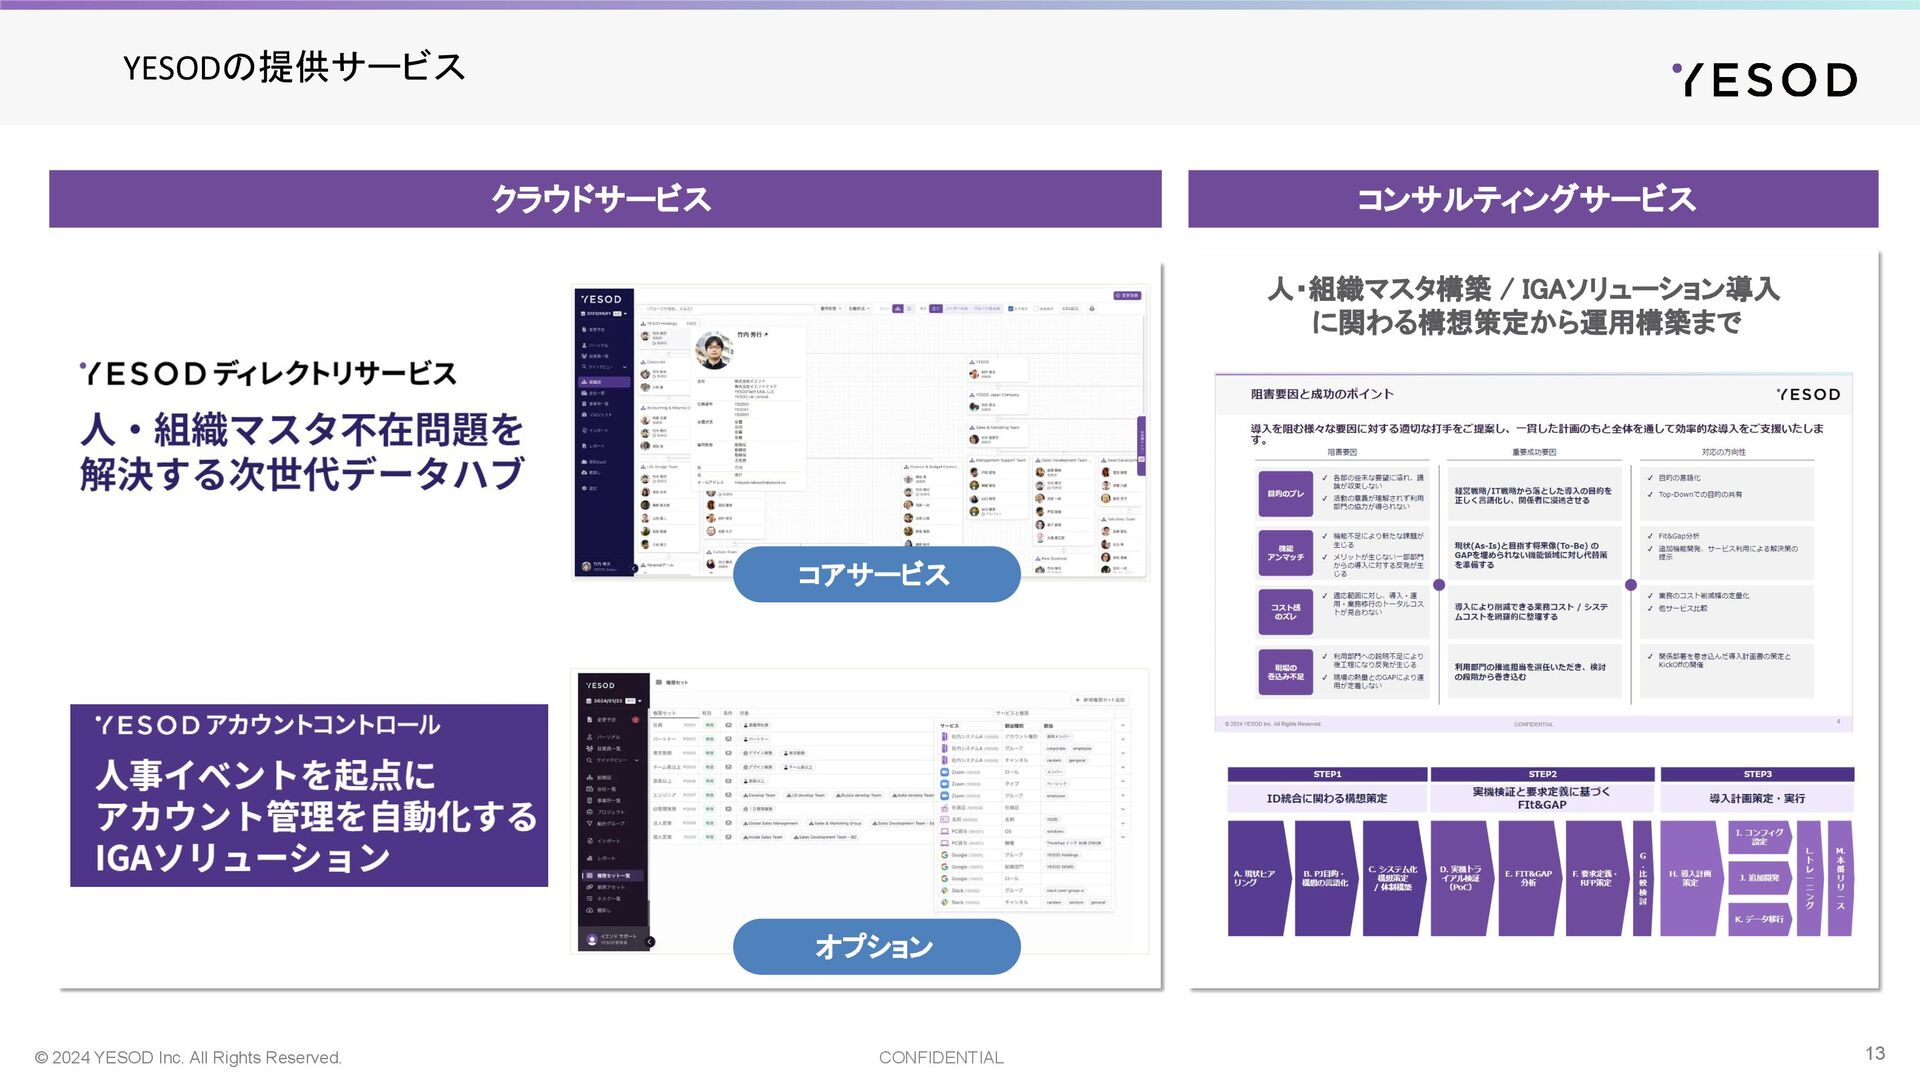Click the slide page number 13
Viewport: 1920px width, 1081px height.
pos(1875,1054)
